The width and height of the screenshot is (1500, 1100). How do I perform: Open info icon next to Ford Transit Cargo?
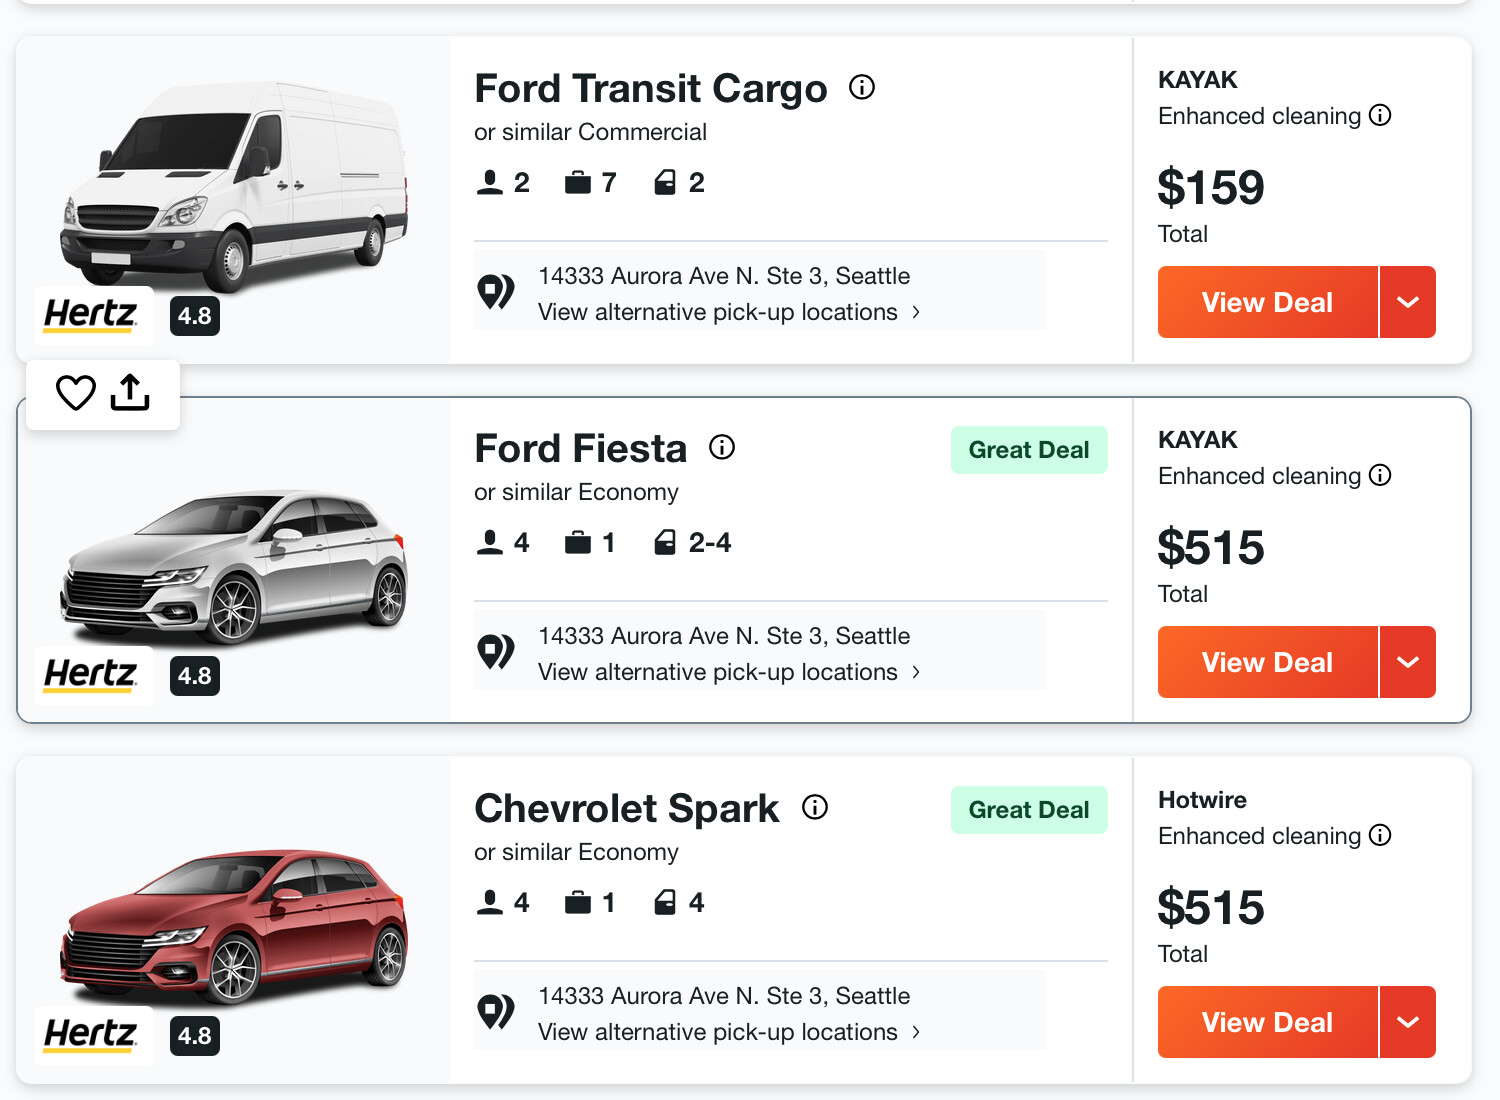pos(862,88)
